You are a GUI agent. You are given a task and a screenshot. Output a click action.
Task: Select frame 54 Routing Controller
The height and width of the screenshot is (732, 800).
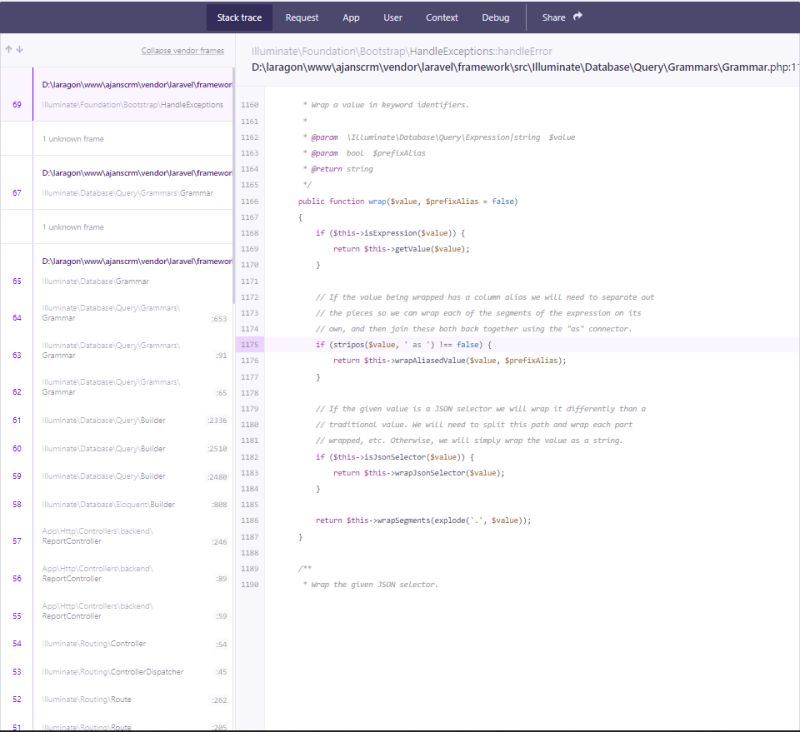117,643
